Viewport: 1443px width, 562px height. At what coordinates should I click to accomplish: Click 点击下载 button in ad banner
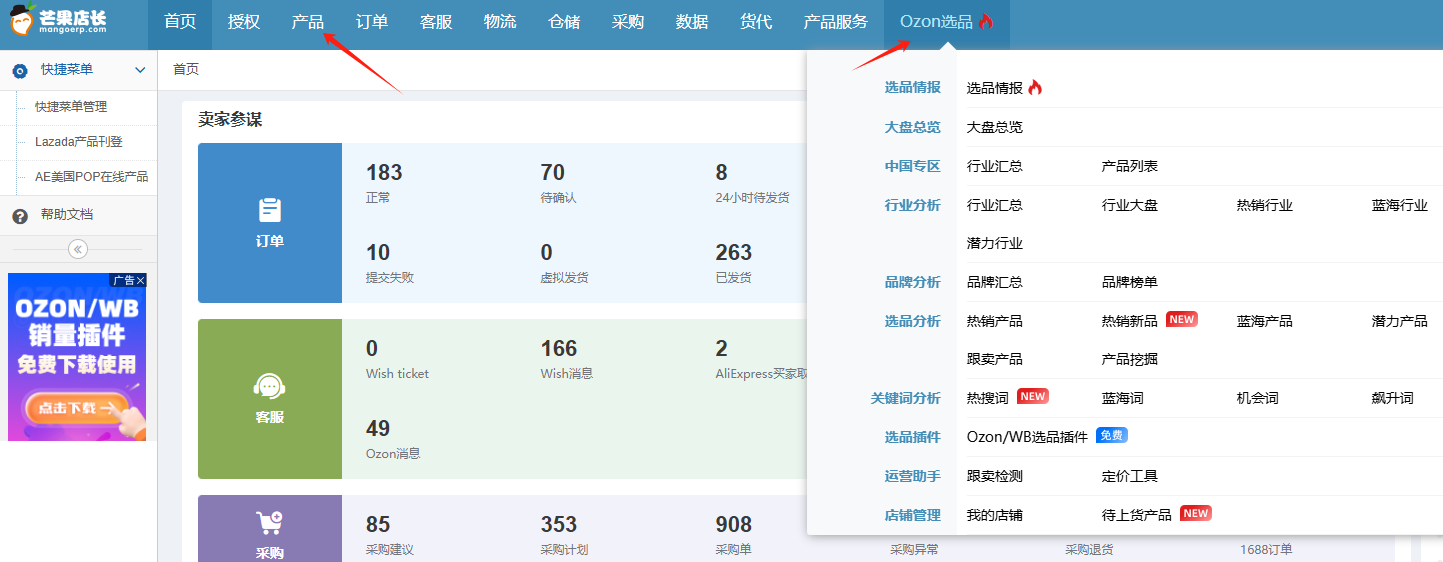[x=76, y=408]
